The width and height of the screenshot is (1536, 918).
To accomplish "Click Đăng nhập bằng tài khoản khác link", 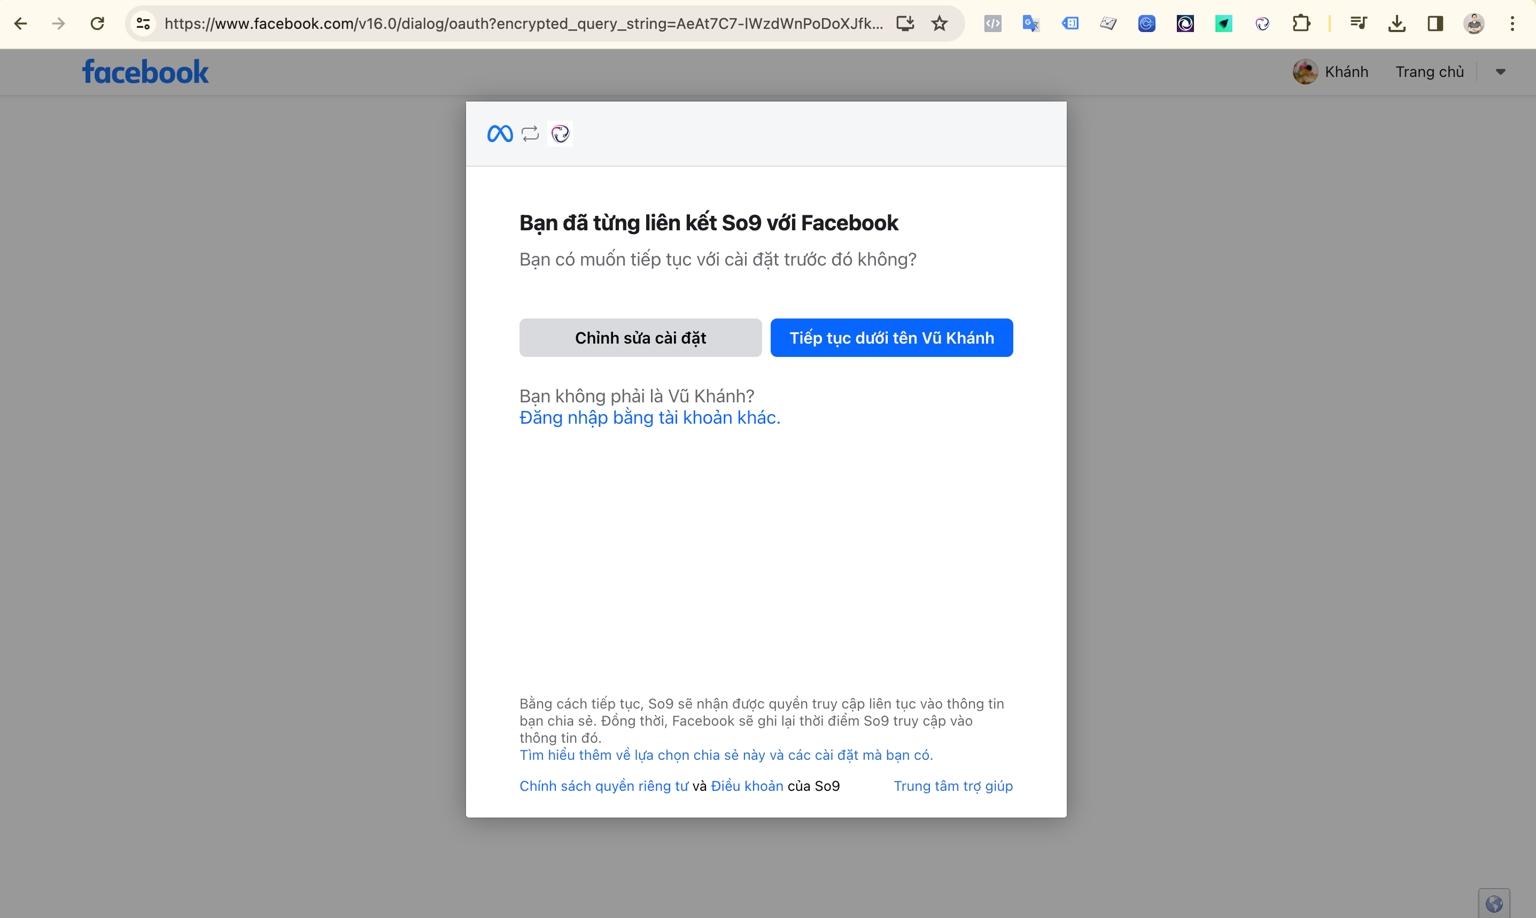I will (x=649, y=418).
